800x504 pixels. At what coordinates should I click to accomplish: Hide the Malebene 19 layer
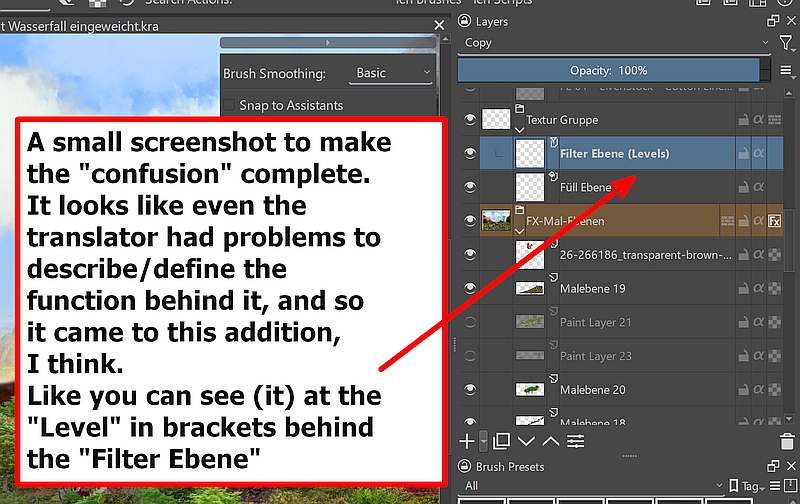point(470,288)
